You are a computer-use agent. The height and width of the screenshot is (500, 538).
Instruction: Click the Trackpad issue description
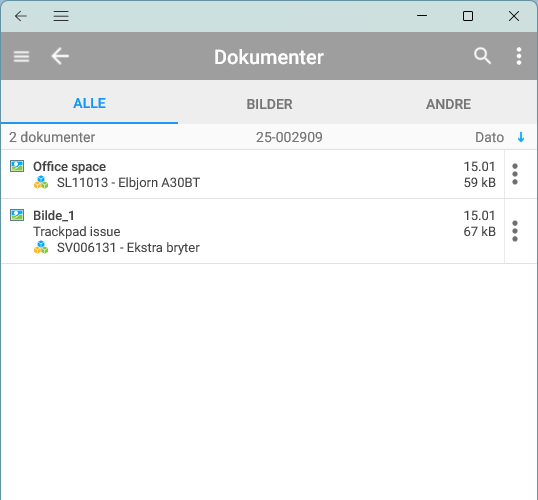tap(77, 232)
